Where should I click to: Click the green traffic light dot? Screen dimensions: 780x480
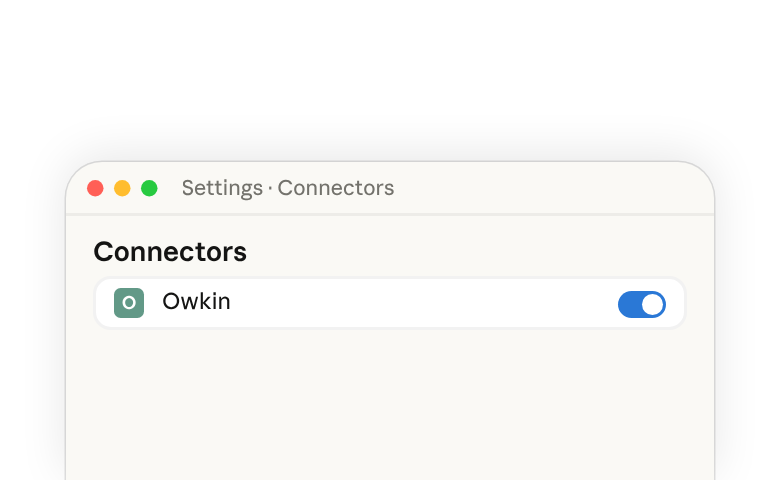(149, 188)
